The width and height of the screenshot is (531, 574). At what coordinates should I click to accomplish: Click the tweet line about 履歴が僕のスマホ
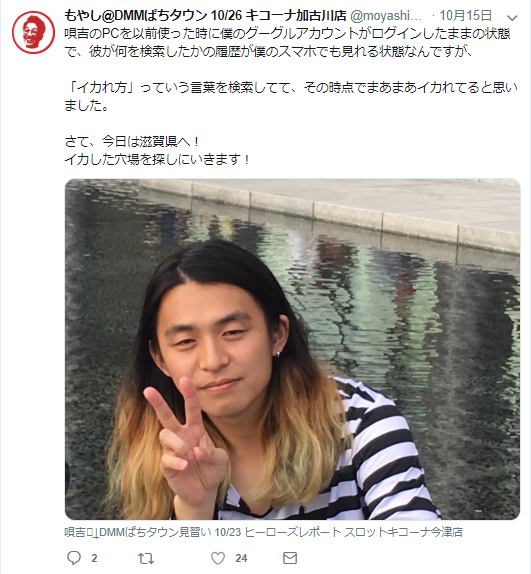click(x=269, y=52)
